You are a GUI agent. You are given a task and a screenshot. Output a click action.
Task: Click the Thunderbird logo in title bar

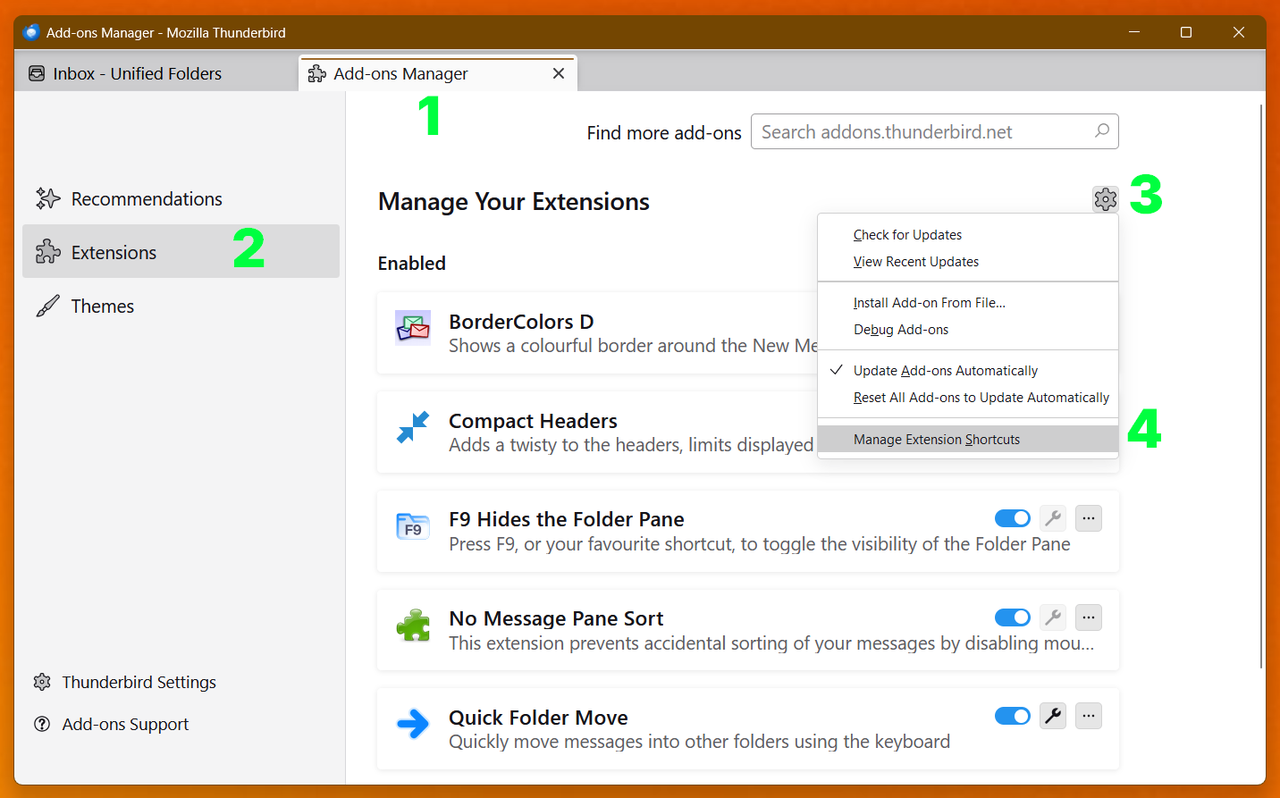tap(31, 32)
